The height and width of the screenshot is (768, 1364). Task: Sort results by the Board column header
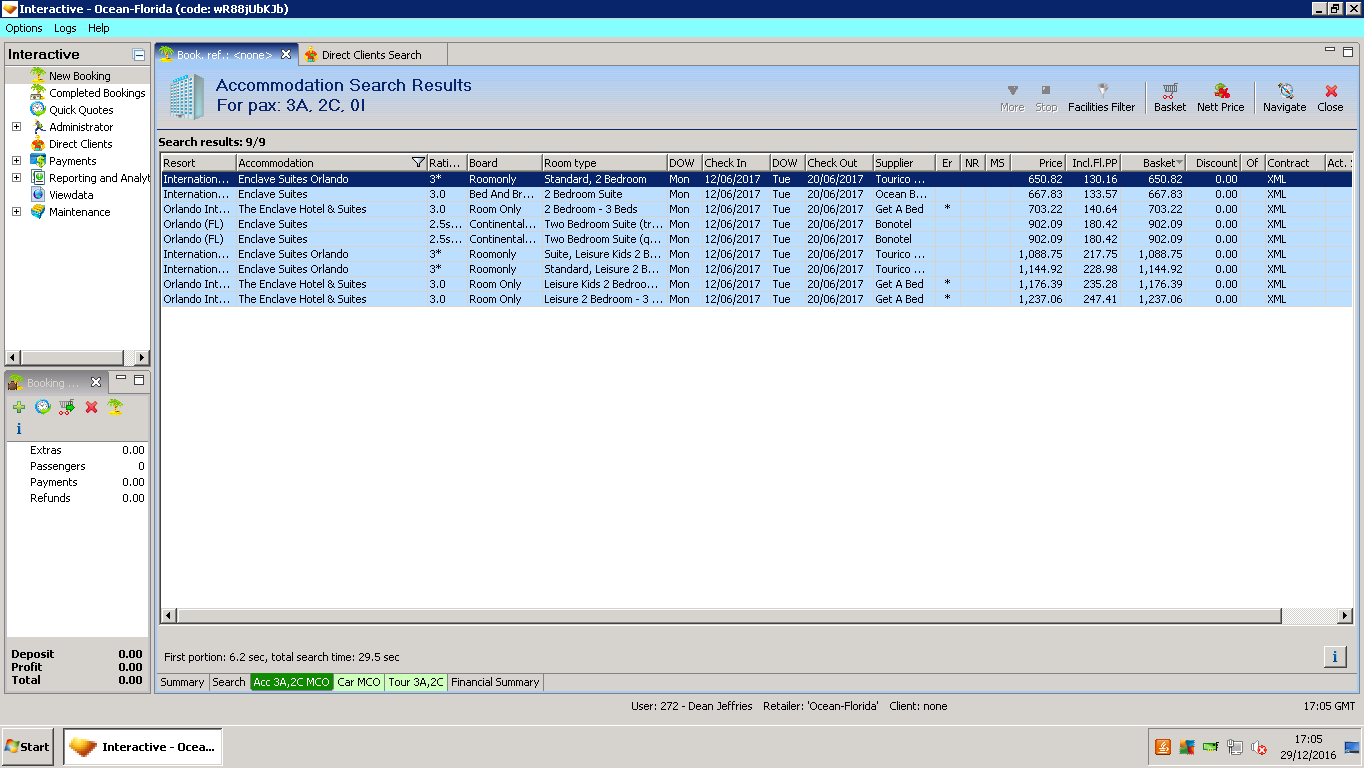click(504, 163)
